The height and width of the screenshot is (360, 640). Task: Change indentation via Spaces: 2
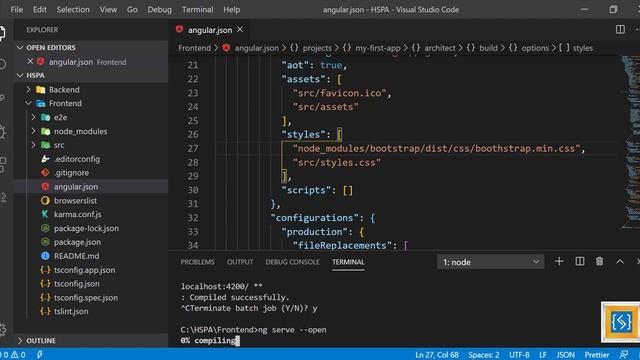click(484, 355)
